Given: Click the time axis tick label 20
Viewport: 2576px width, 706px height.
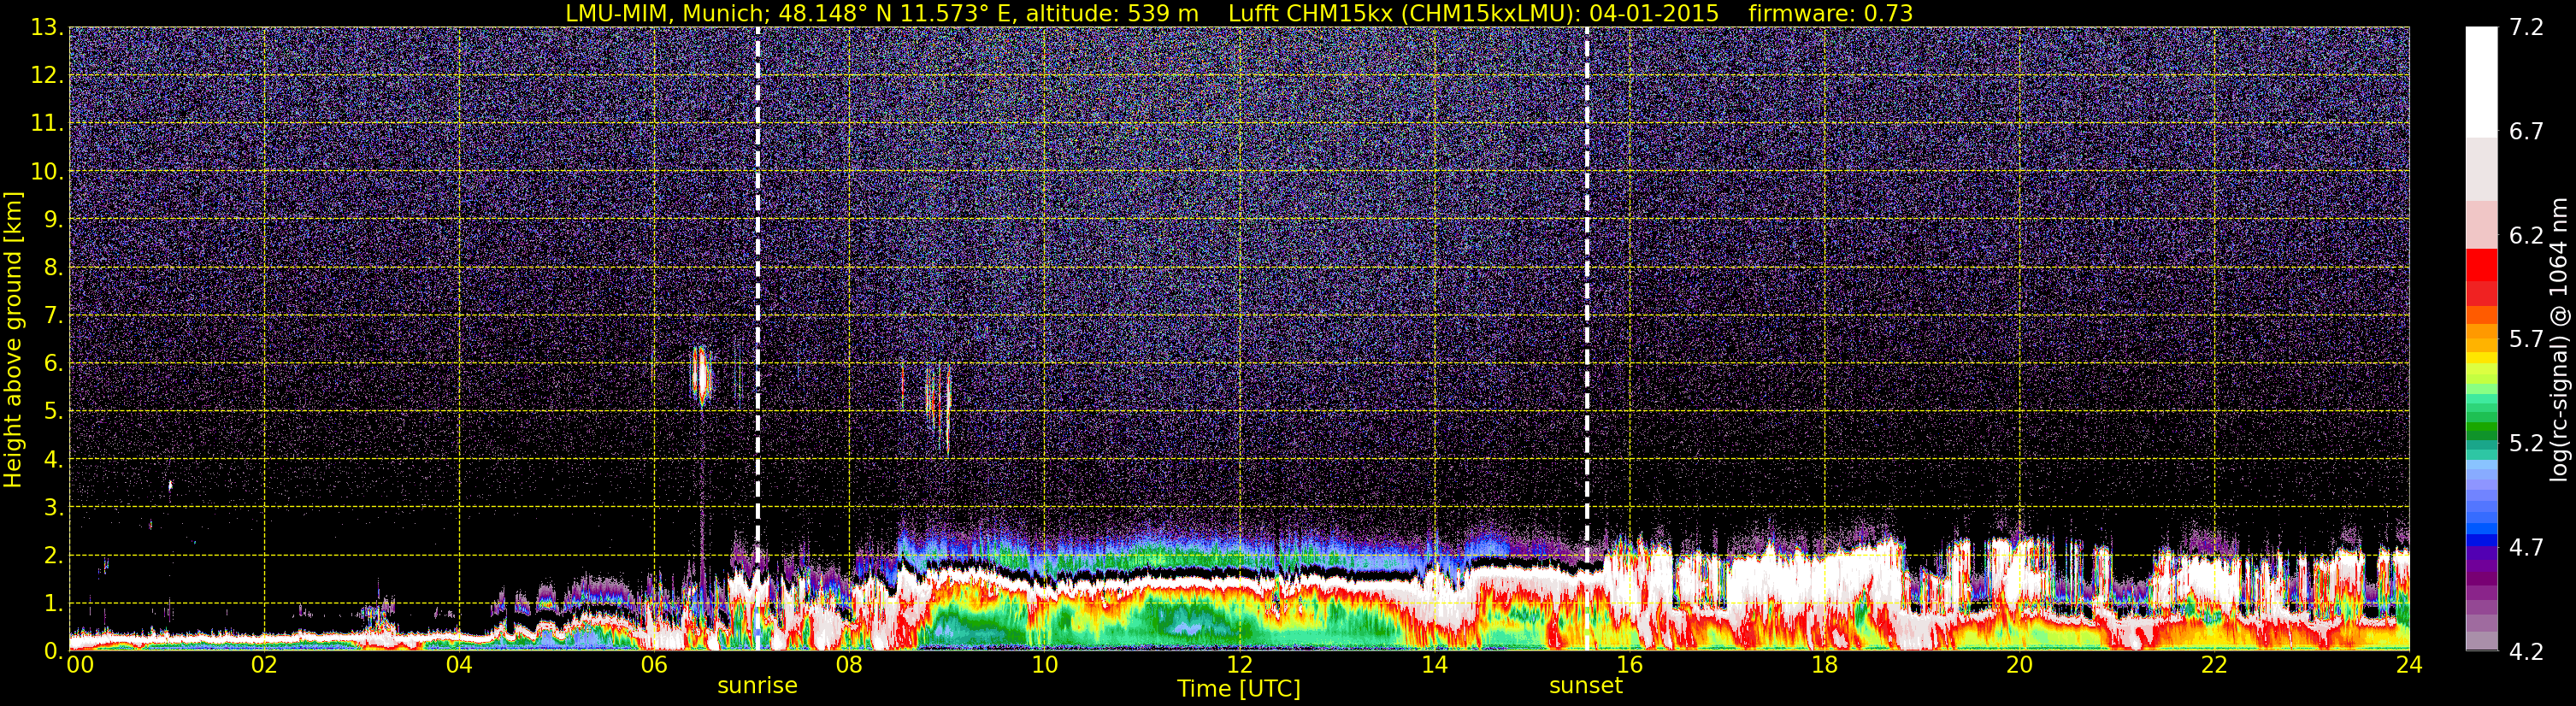Looking at the screenshot, I should tap(2019, 665).
